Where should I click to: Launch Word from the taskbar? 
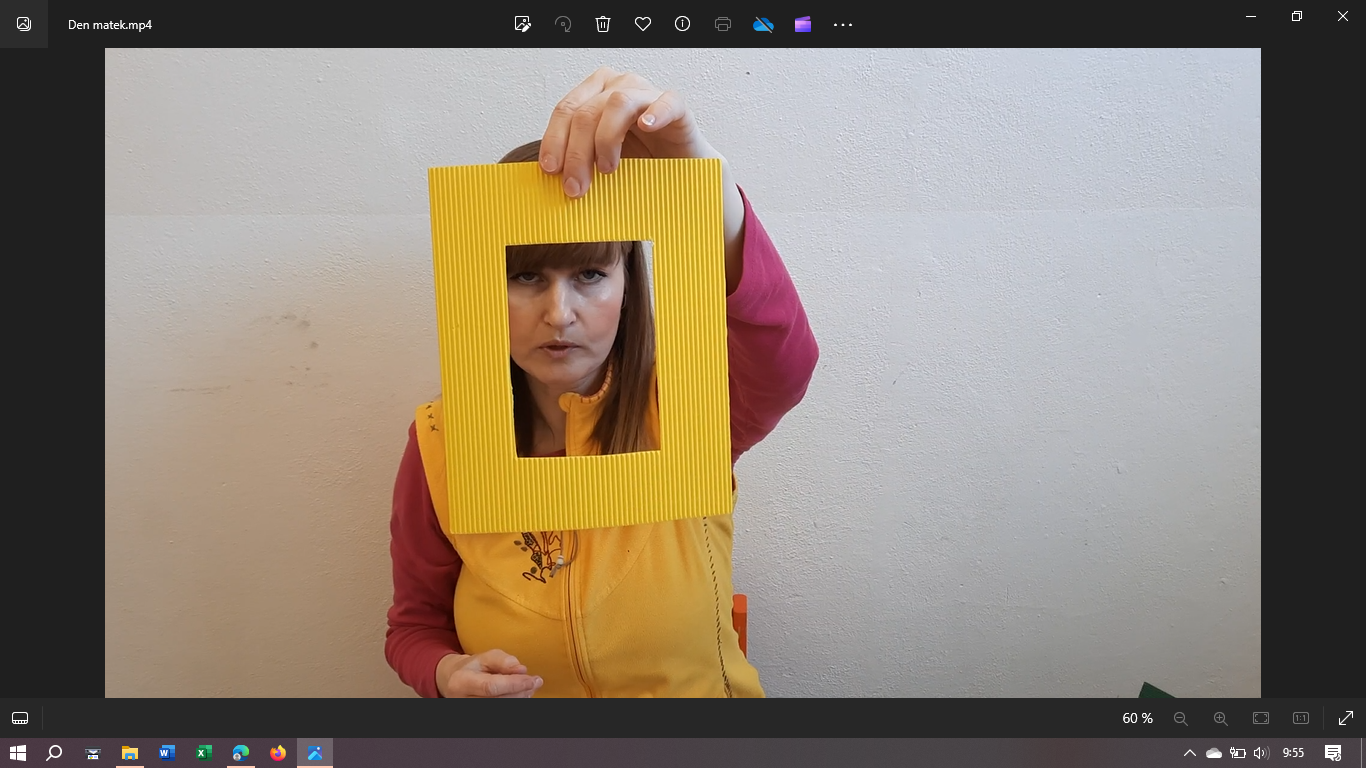coord(167,753)
